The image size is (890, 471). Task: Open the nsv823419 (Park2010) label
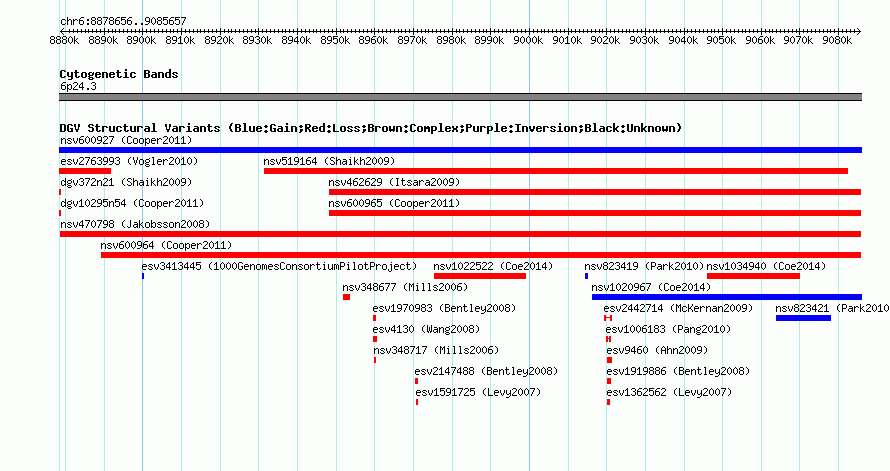pos(644,266)
